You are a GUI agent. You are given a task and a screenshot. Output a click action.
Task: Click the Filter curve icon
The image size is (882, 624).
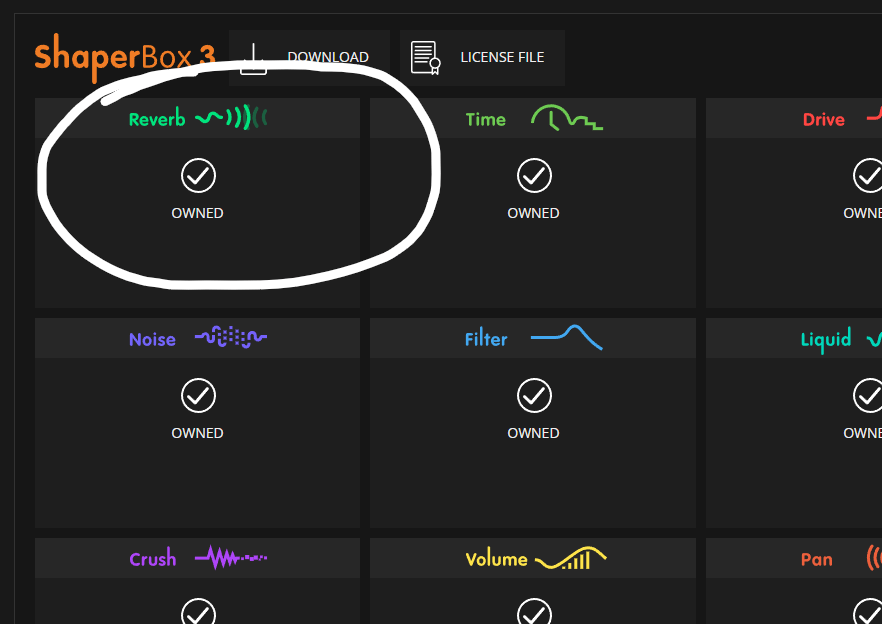[x=566, y=337]
